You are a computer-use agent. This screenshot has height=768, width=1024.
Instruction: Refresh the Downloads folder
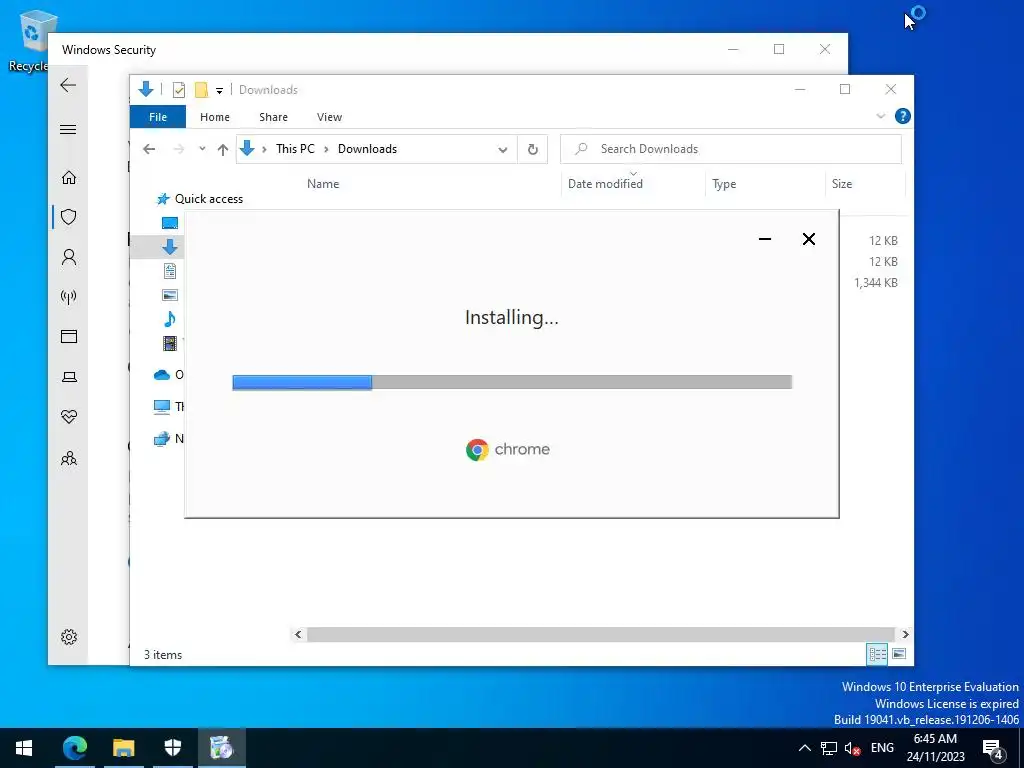point(533,150)
